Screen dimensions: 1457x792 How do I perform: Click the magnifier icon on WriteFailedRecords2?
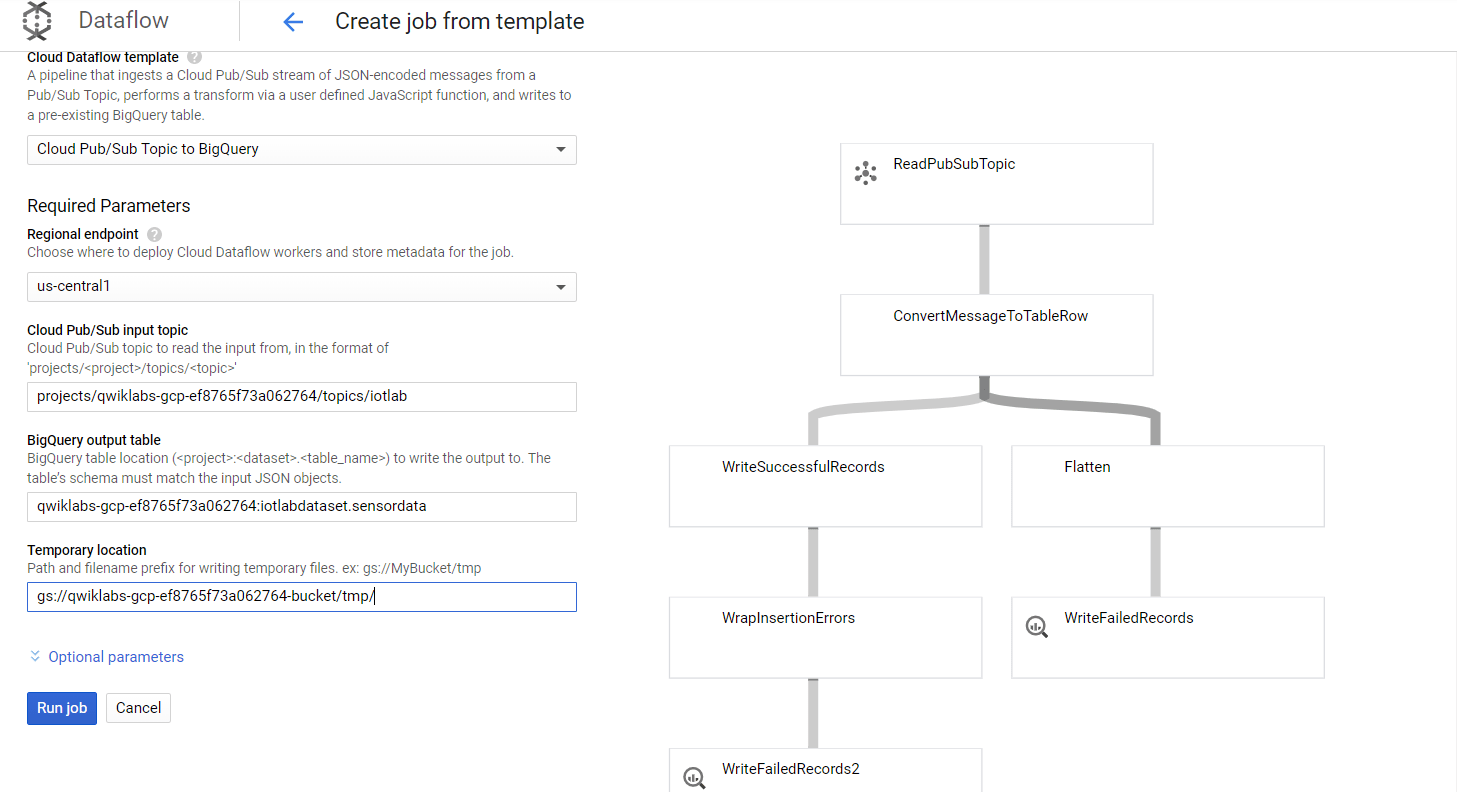pos(694,777)
